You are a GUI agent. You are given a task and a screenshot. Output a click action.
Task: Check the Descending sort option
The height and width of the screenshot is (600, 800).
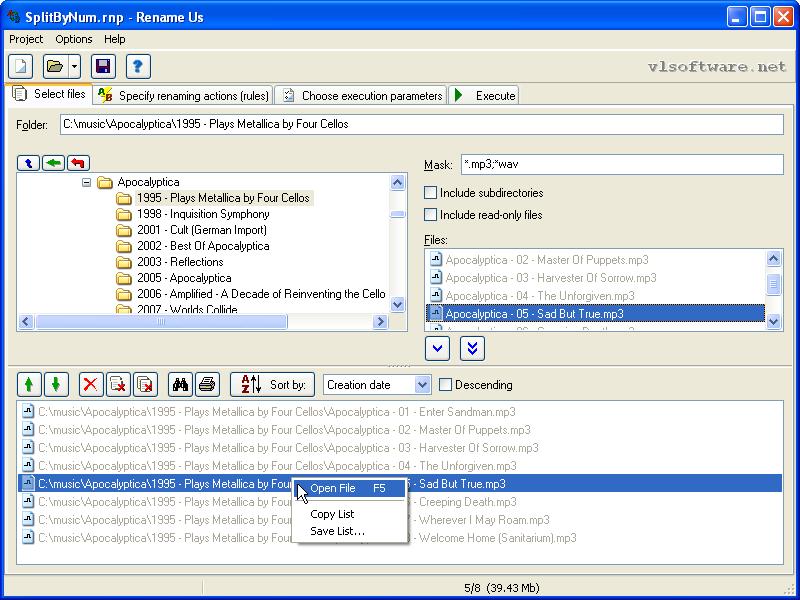click(x=446, y=385)
